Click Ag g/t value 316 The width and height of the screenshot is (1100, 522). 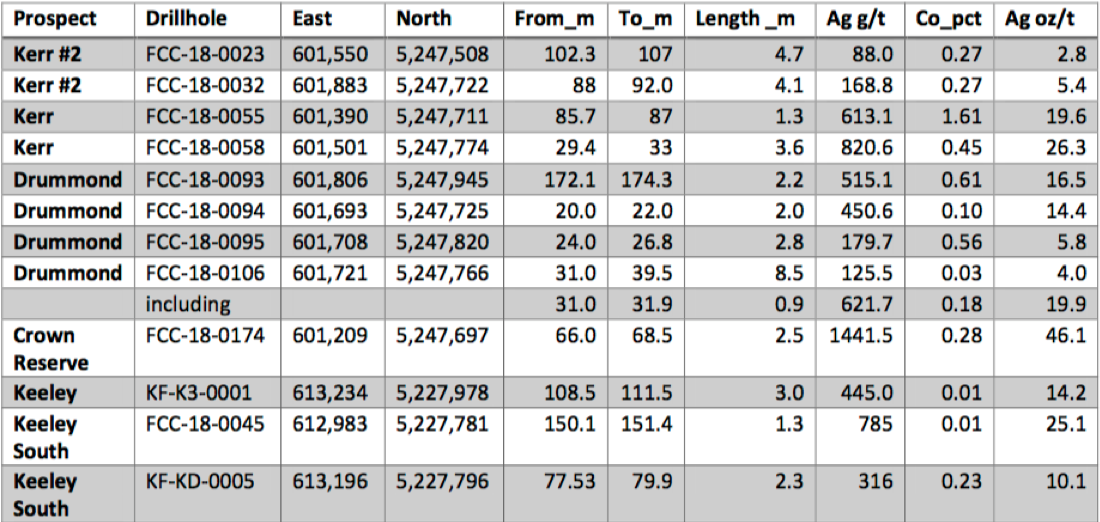876,482
